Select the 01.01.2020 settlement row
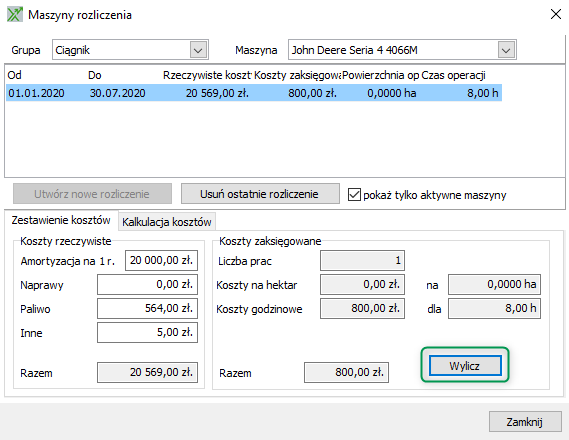This screenshot has height=440, width=569. pyautogui.click(x=254, y=93)
